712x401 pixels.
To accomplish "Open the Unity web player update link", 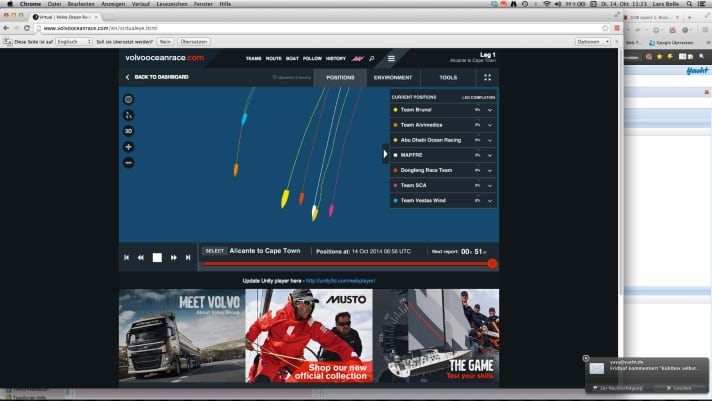I will pos(341,281).
